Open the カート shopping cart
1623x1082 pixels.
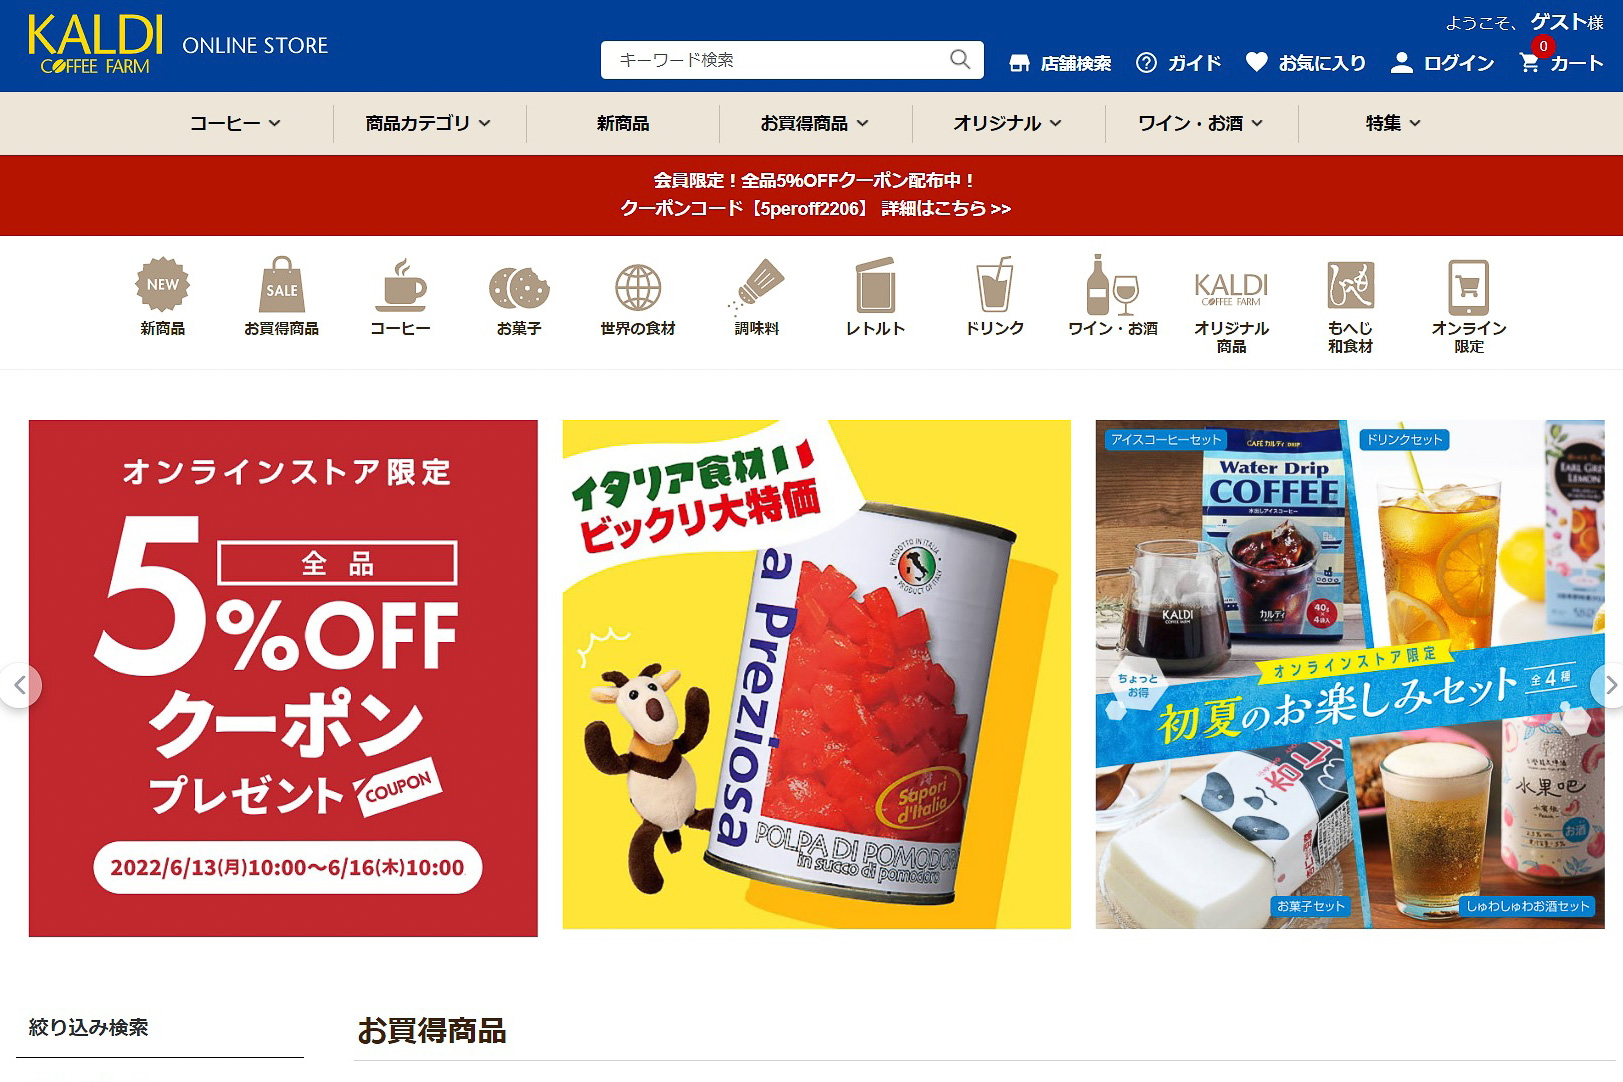pos(1561,62)
